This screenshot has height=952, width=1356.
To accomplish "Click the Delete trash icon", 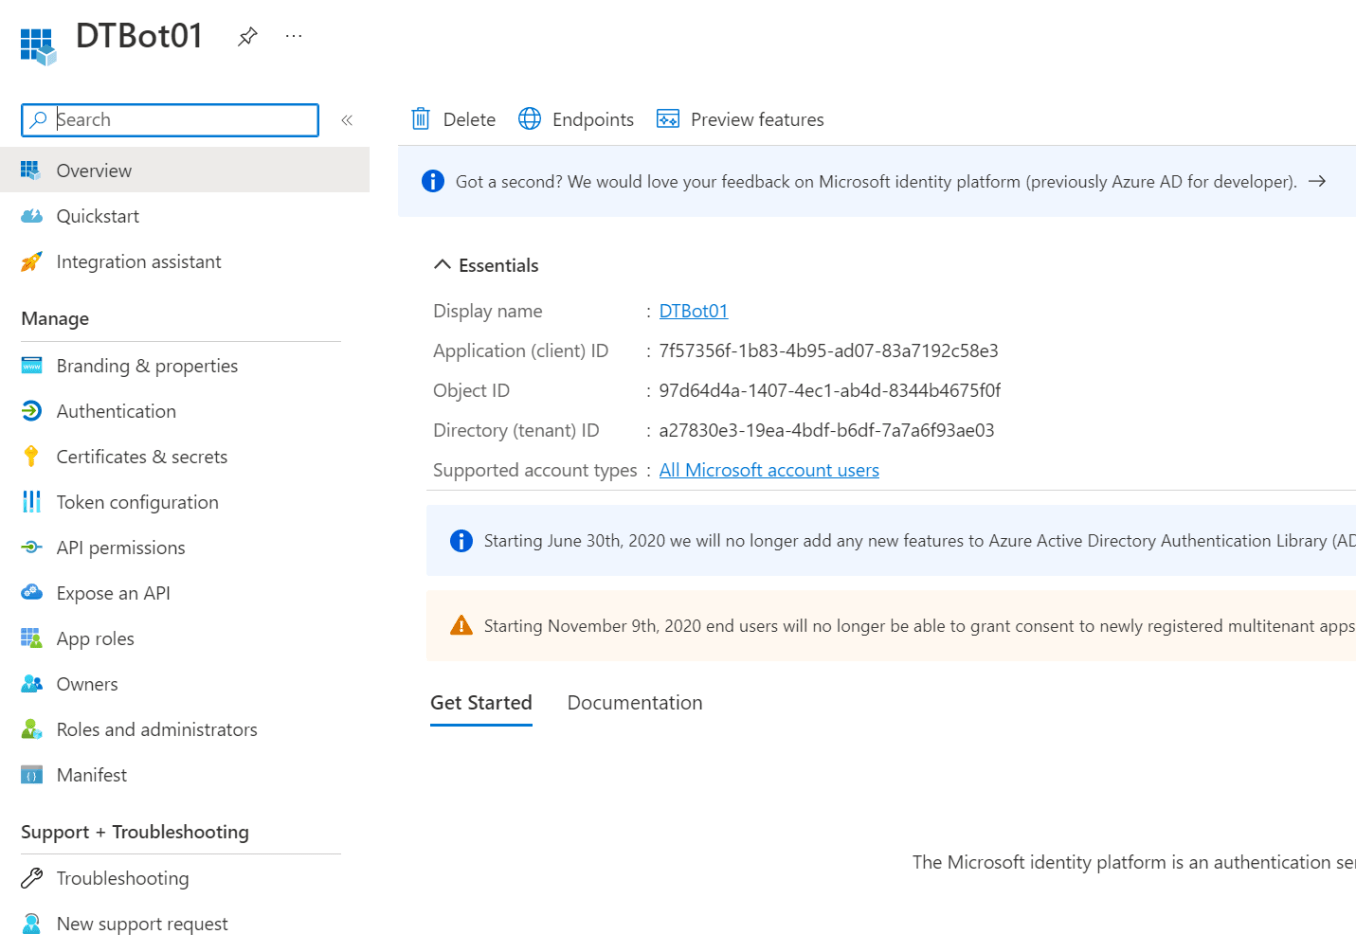I will pyautogui.click(x=421, y=119).
